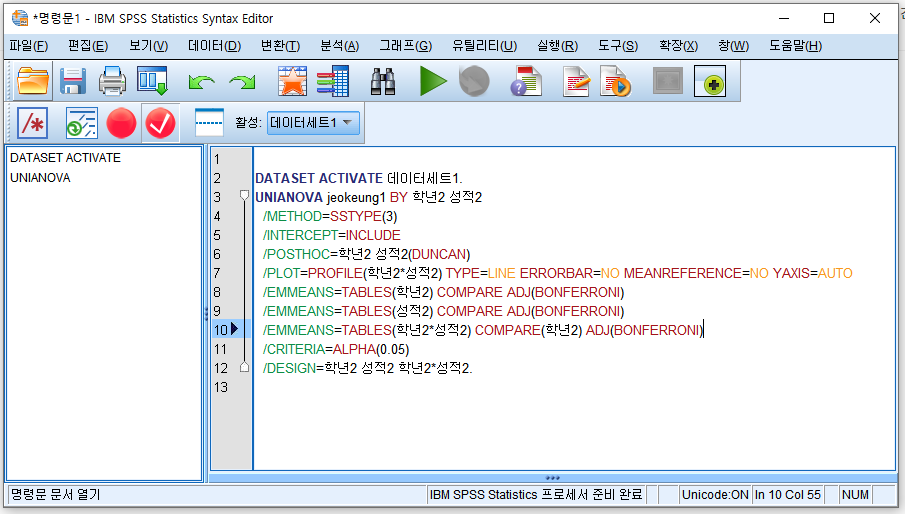The image size is (905, 514).
Task: Toggle breakpoint red circle
Action: pos(121,123)
